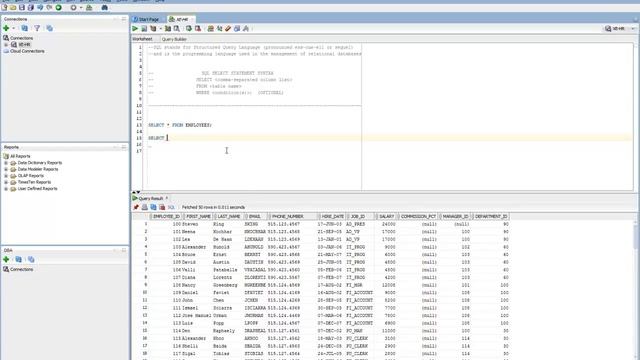Click Rollback icon in worksheet toolbar
Image resolution: width=640 pixels, height=360 pixels.
click(198, 29)
